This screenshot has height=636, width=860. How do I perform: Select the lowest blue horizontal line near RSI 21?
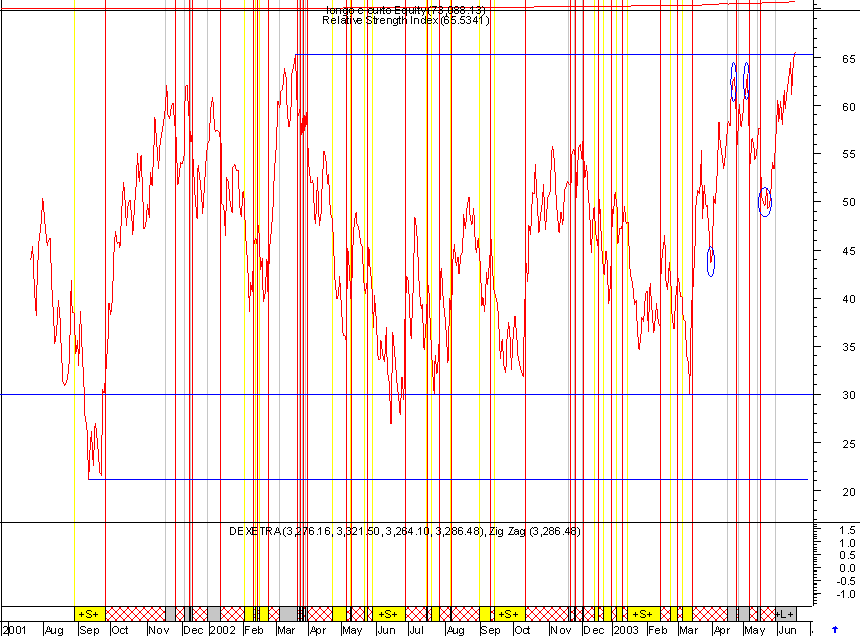[x=448, y=479]
